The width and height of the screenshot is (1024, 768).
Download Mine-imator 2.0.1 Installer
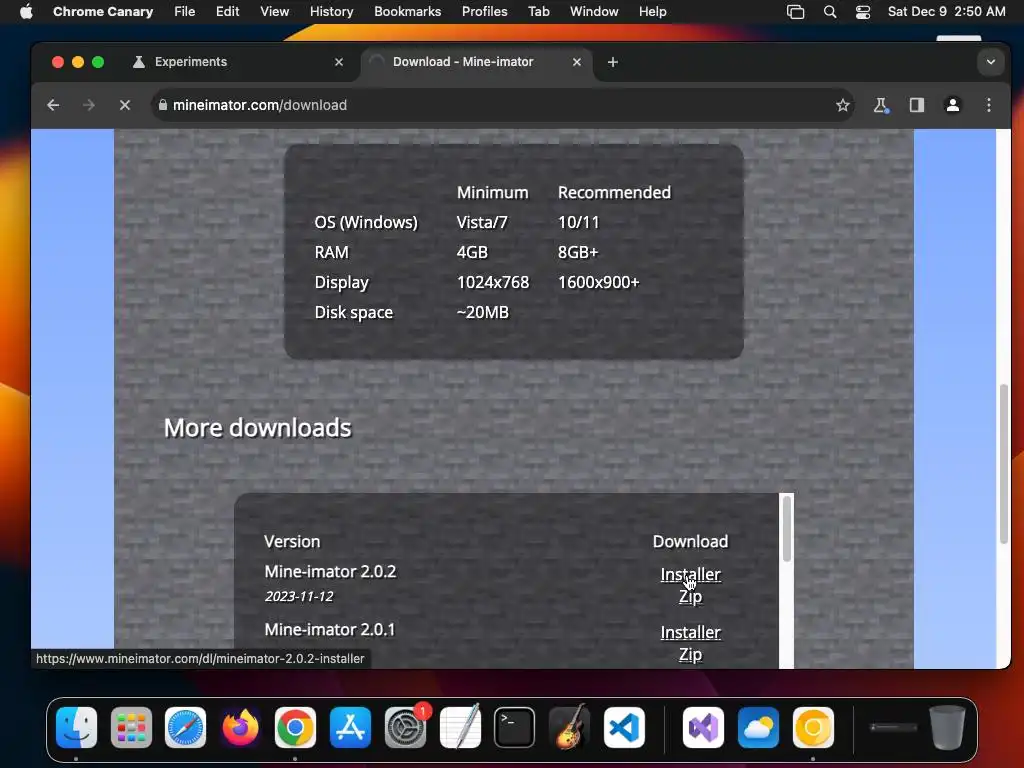[x=690, y=633]
